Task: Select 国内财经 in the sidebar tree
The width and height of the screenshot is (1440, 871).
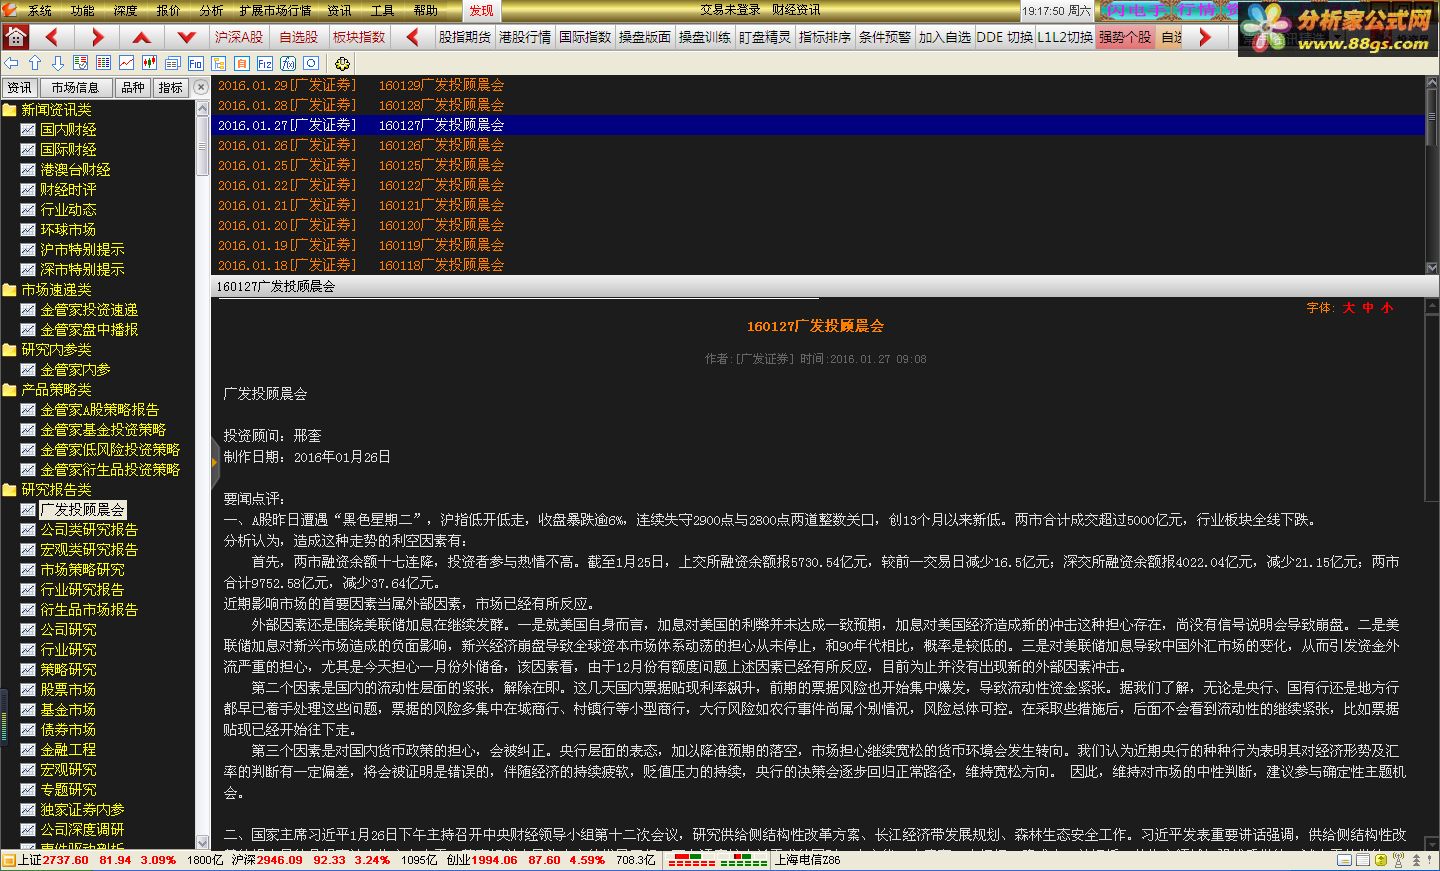Action: coord(68,130)
